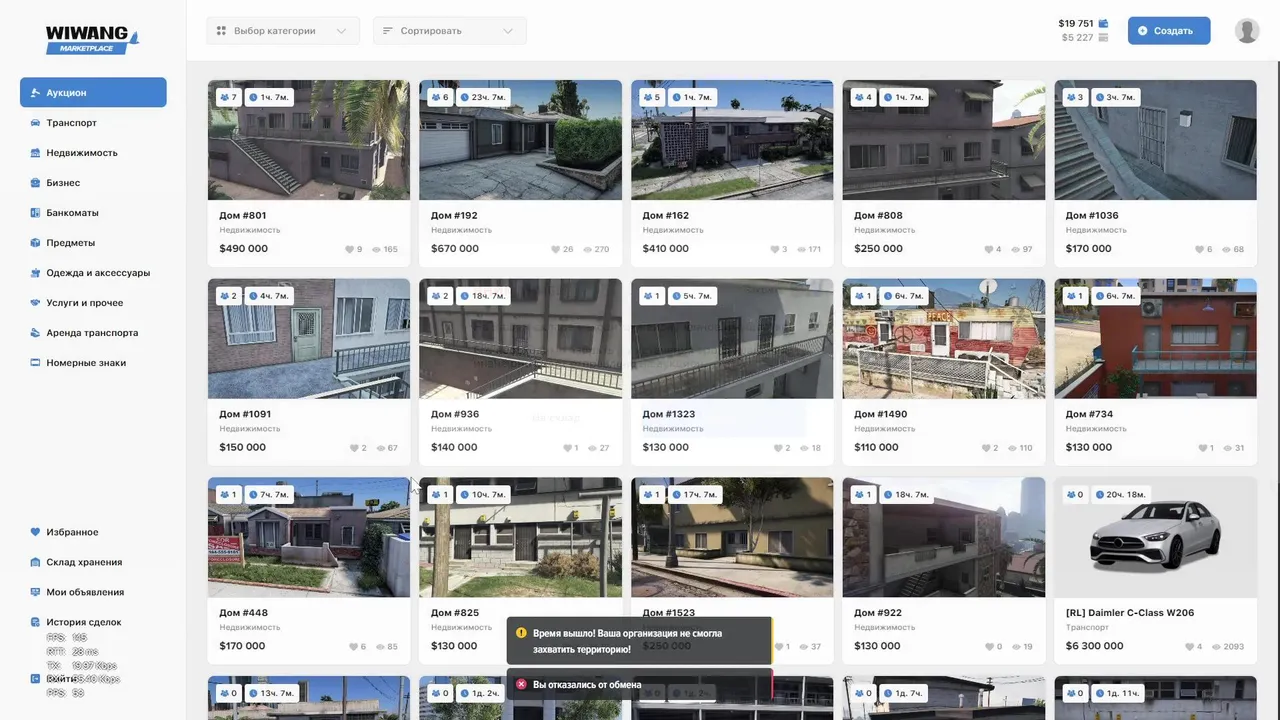
Task: Click the $19 751 balance
Action: click(x=1076, y=23)
